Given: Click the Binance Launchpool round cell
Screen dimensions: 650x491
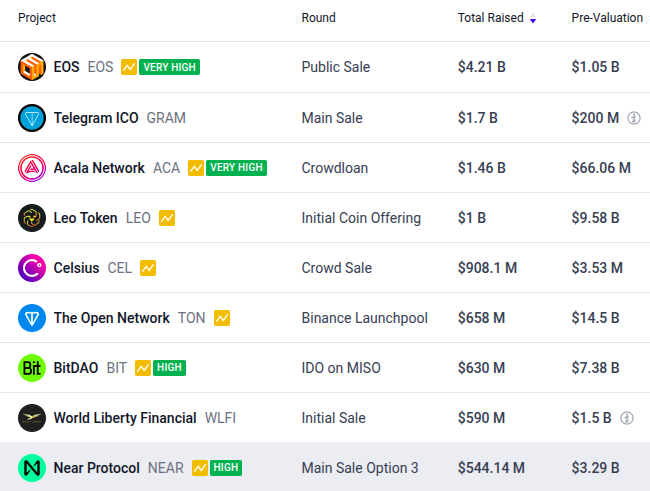Looking at the screenshot, I should coord(364,318).
